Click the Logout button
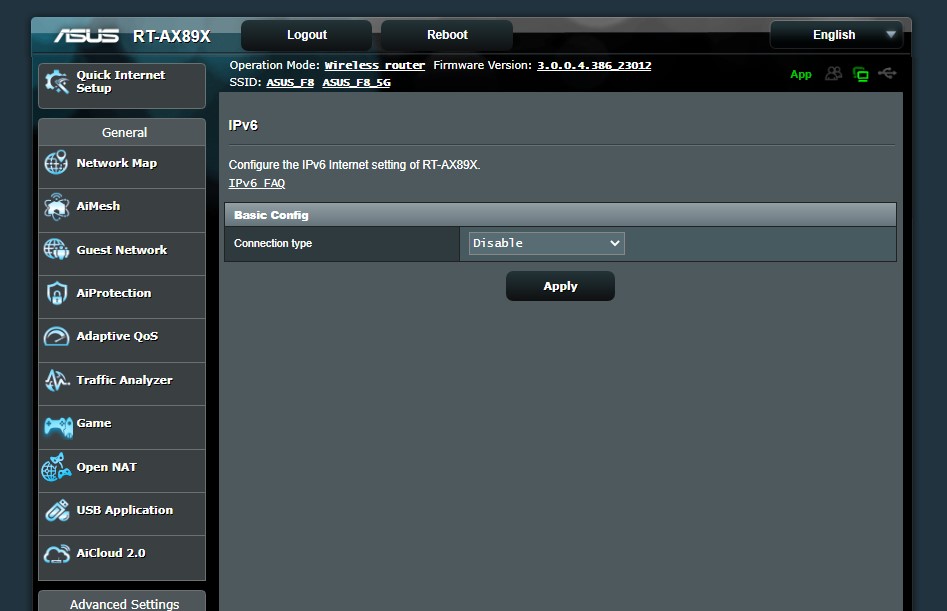The image size is (947, 611). click(x=307, y=35)
